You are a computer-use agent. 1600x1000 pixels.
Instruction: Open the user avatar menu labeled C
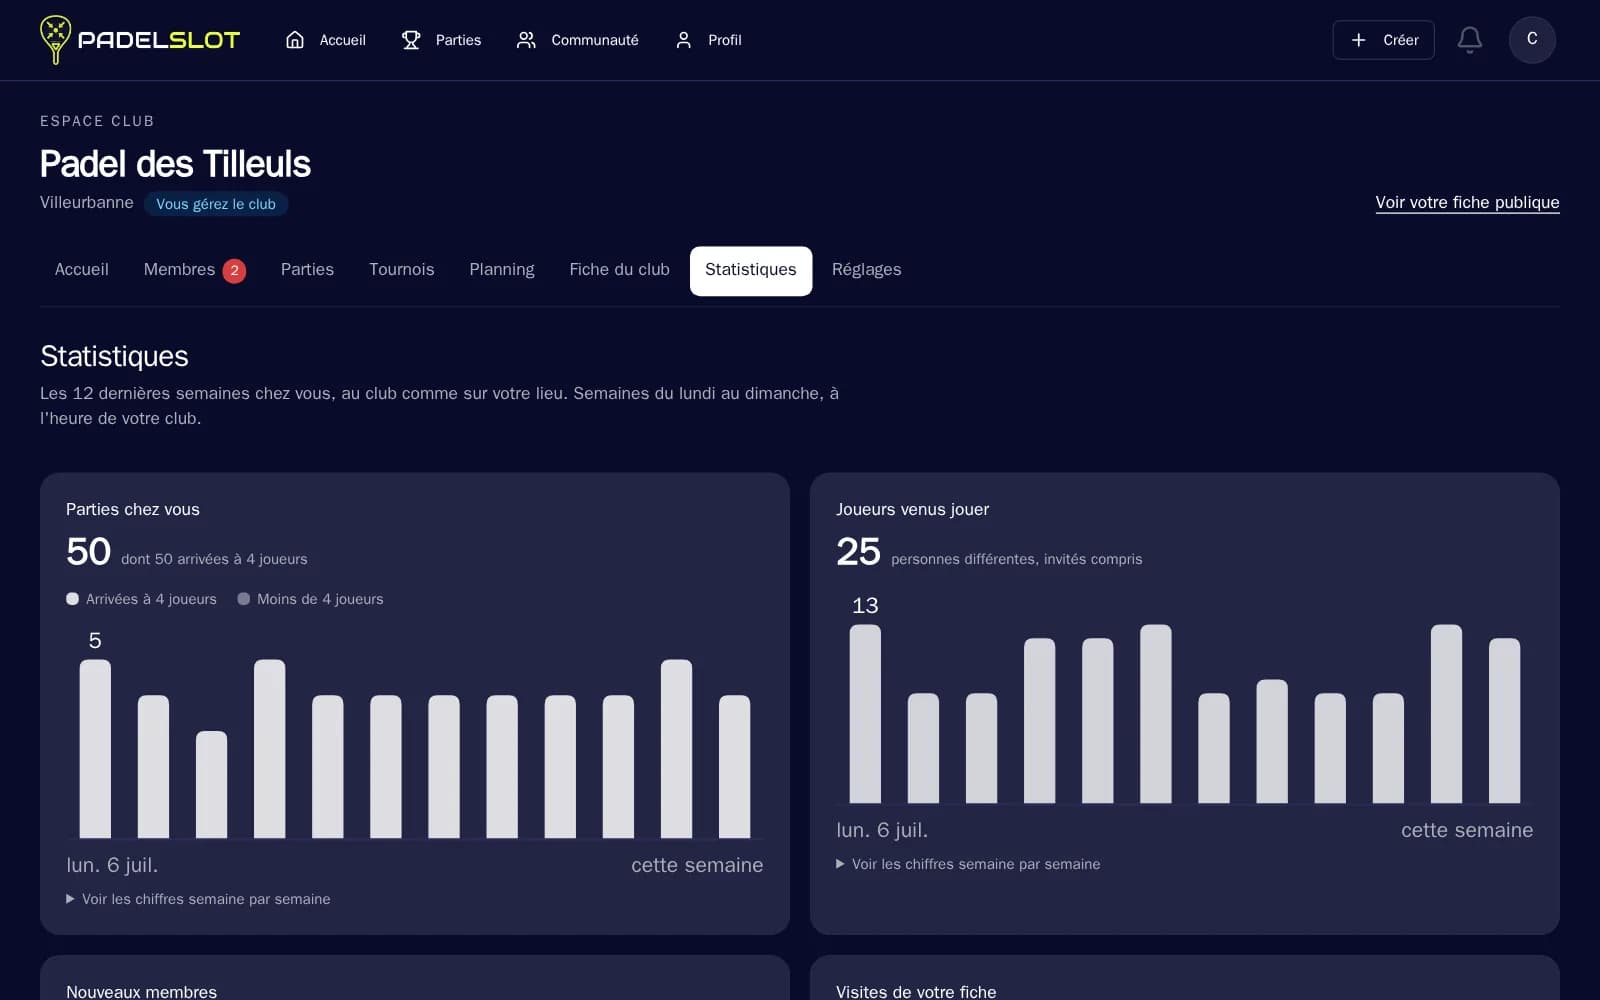[1532, 40]
